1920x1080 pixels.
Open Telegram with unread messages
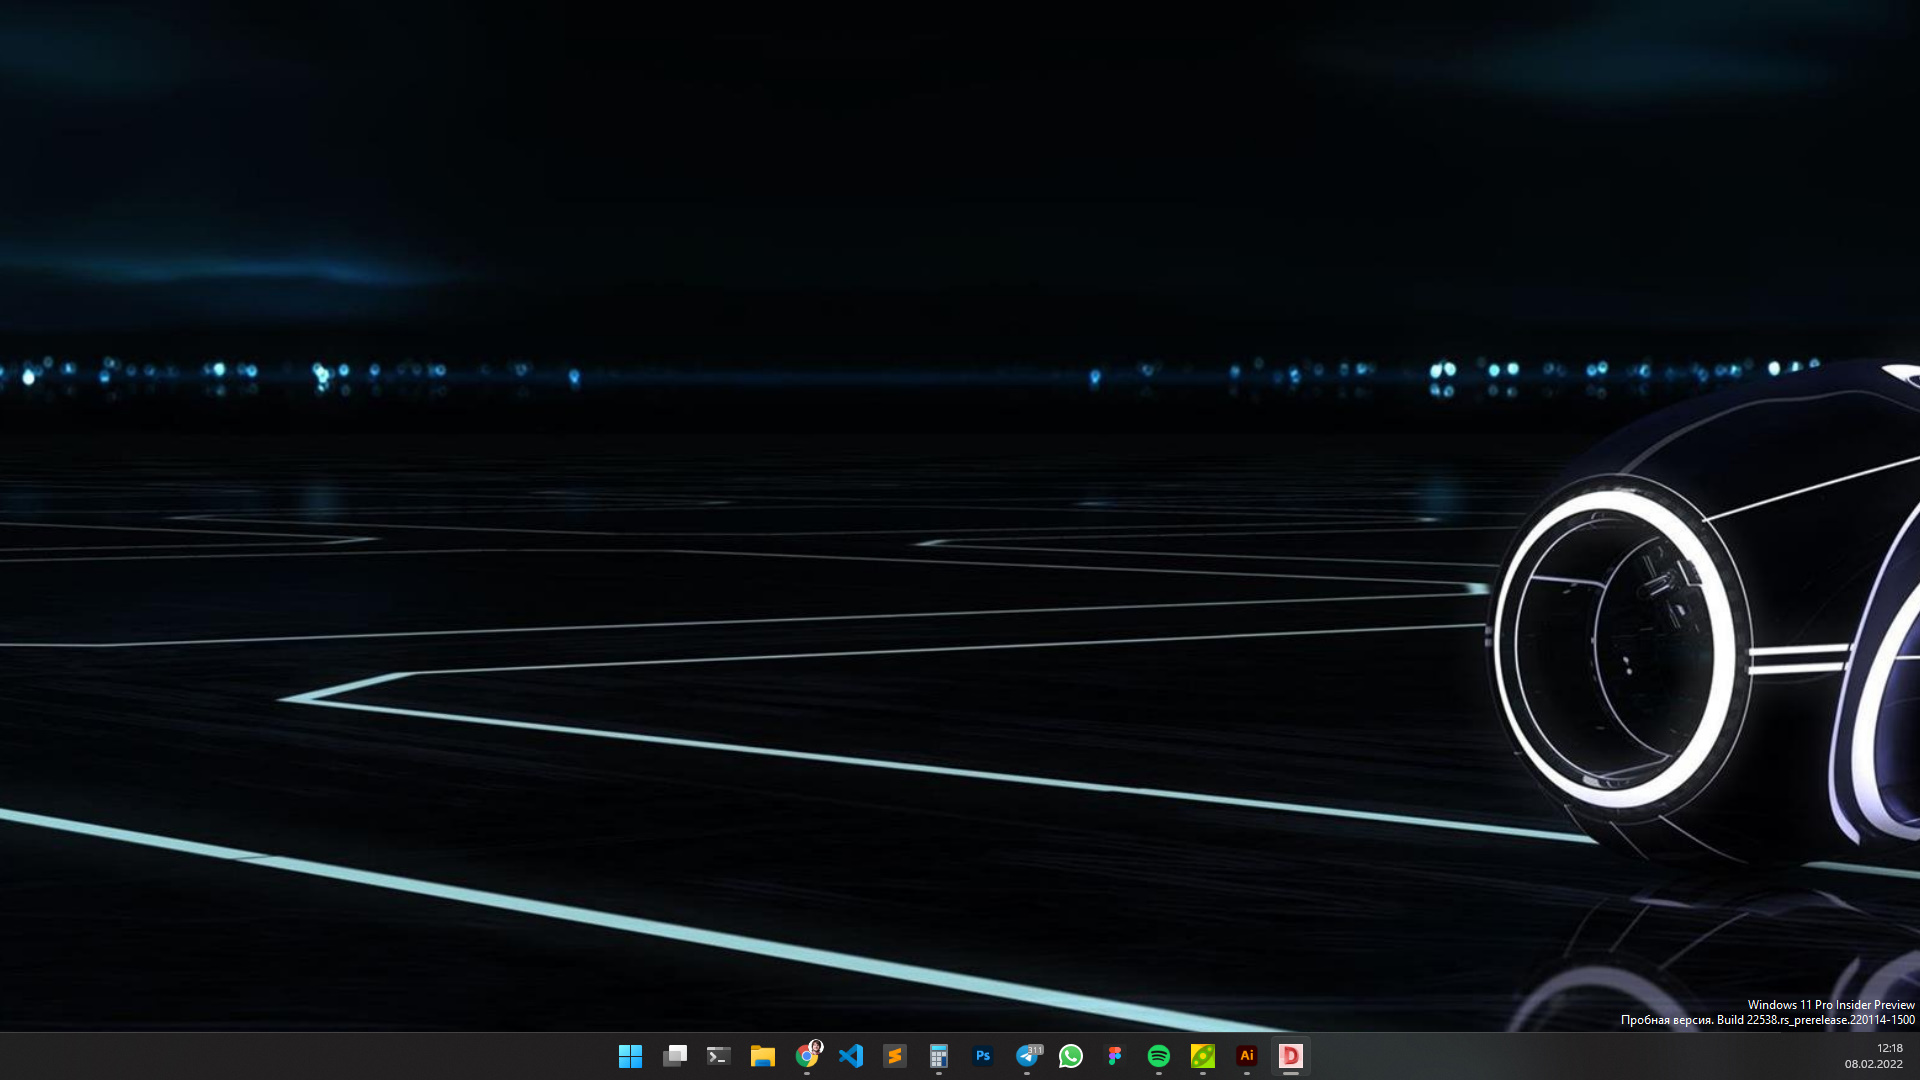tap(1027, 1056)
